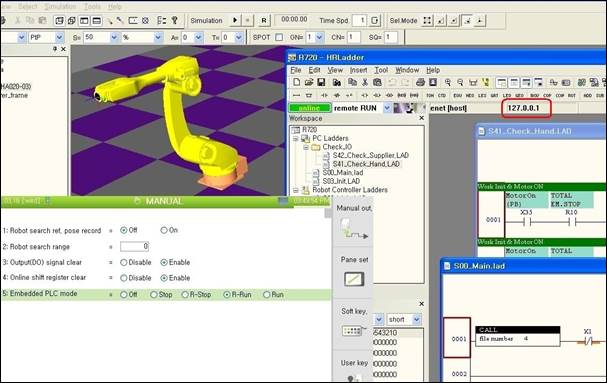Image resolution: width=607 pixels, height=383 pixels.
Task: Open the remote RUN mode dropdown
Action: point(387,108)
